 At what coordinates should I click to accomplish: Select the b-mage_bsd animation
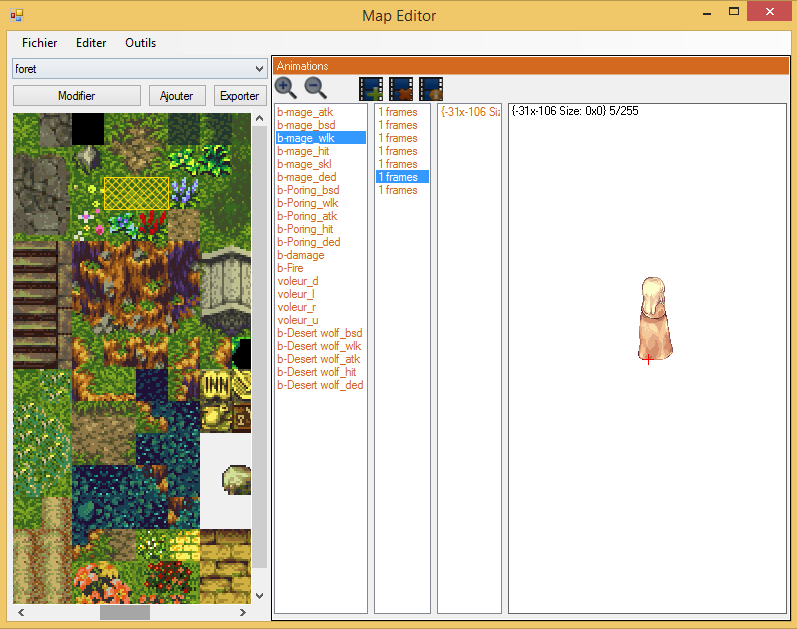click(321, 125)
